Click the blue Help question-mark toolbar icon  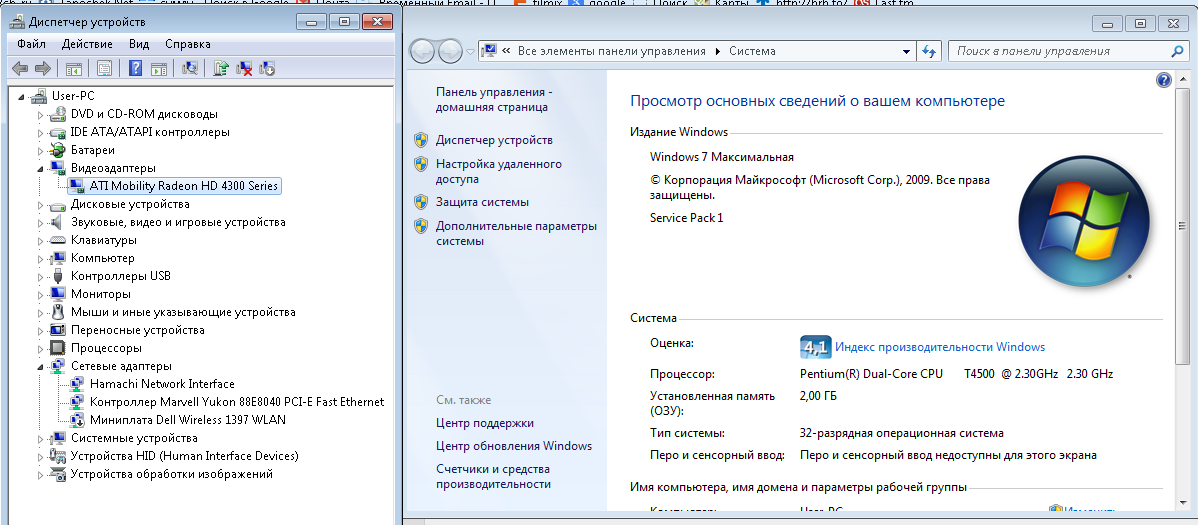(x=136, y=69)
